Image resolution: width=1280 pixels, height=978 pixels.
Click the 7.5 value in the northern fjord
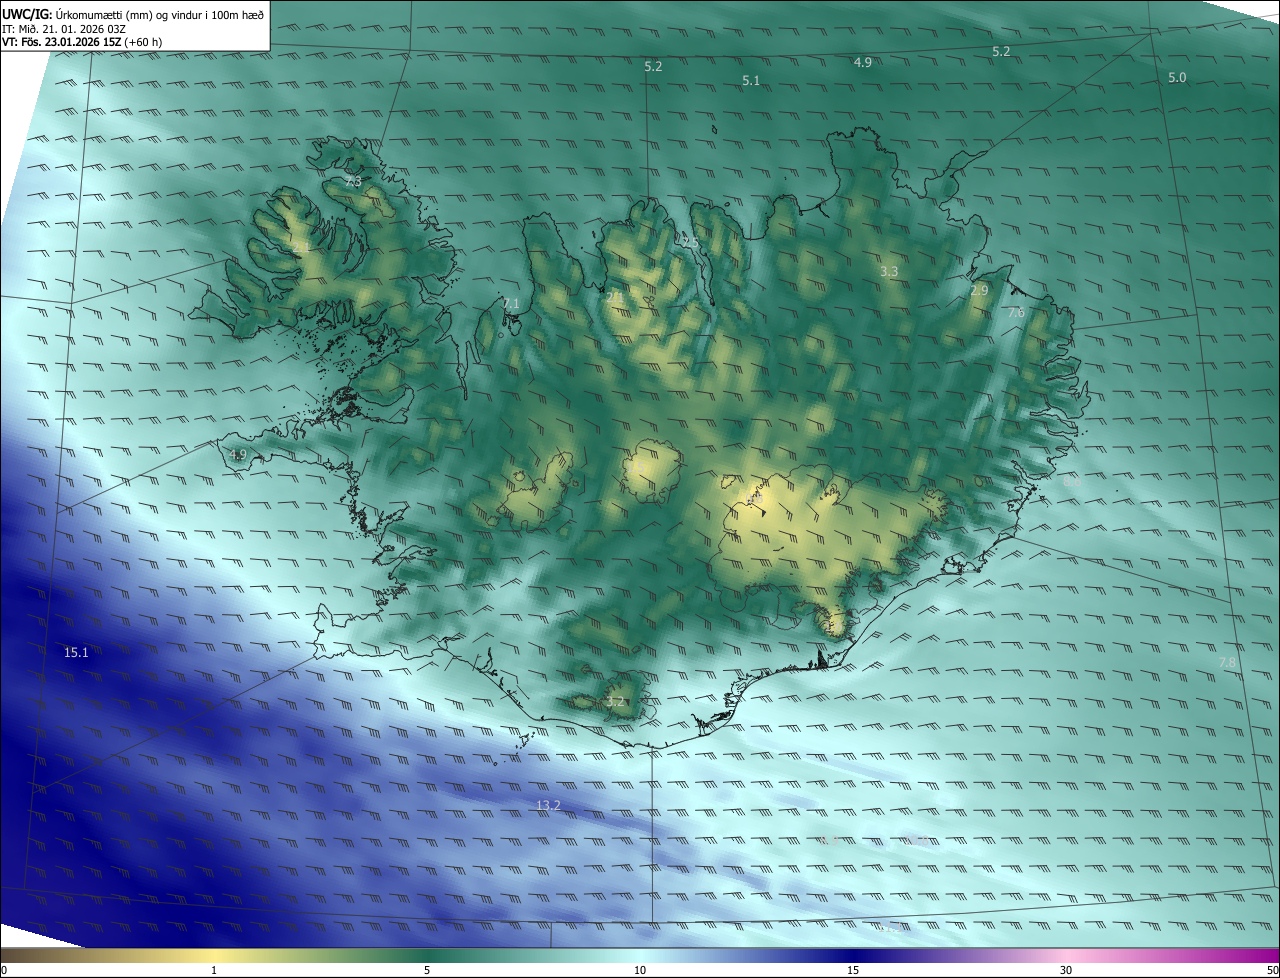(690, 243)
